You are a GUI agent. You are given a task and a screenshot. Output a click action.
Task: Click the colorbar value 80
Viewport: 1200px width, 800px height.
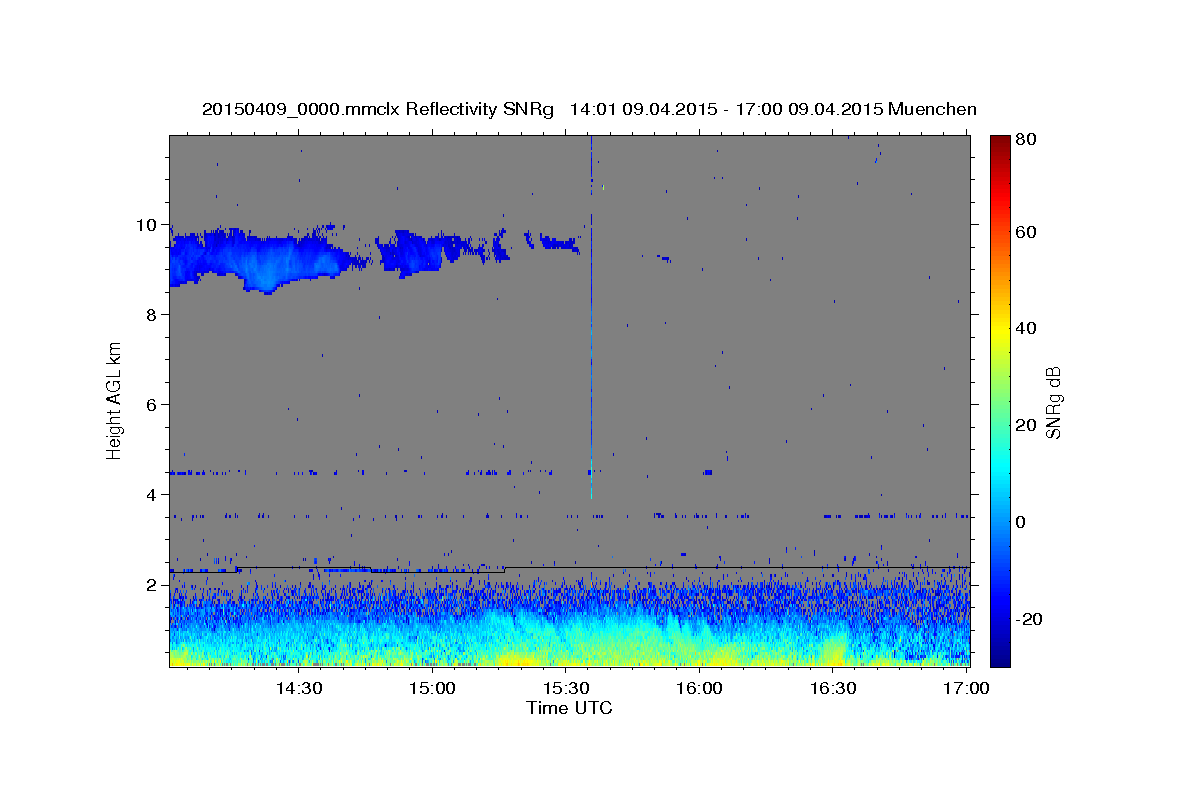pyautogui.click(x=1025, y=140)
